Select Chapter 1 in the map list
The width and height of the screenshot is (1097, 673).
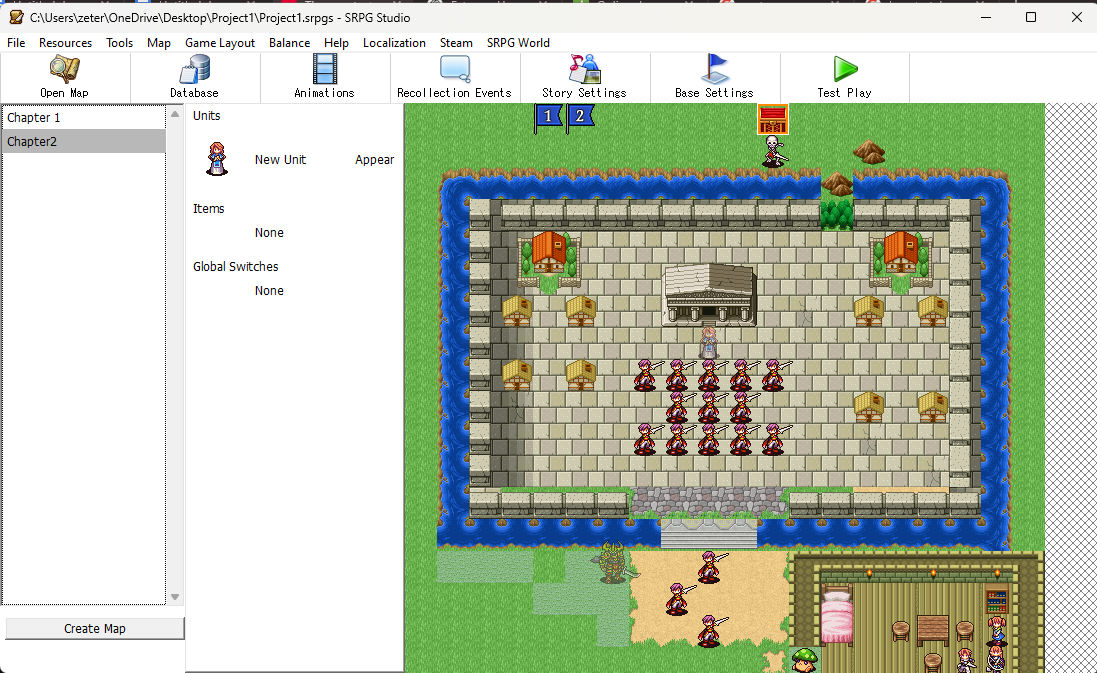coord(84,118)
